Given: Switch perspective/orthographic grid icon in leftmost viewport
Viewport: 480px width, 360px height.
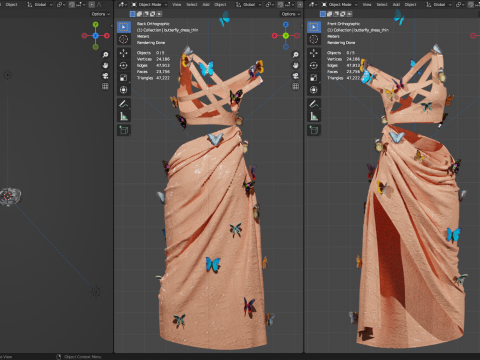Looking at the screenshot, I should (105, 87).
